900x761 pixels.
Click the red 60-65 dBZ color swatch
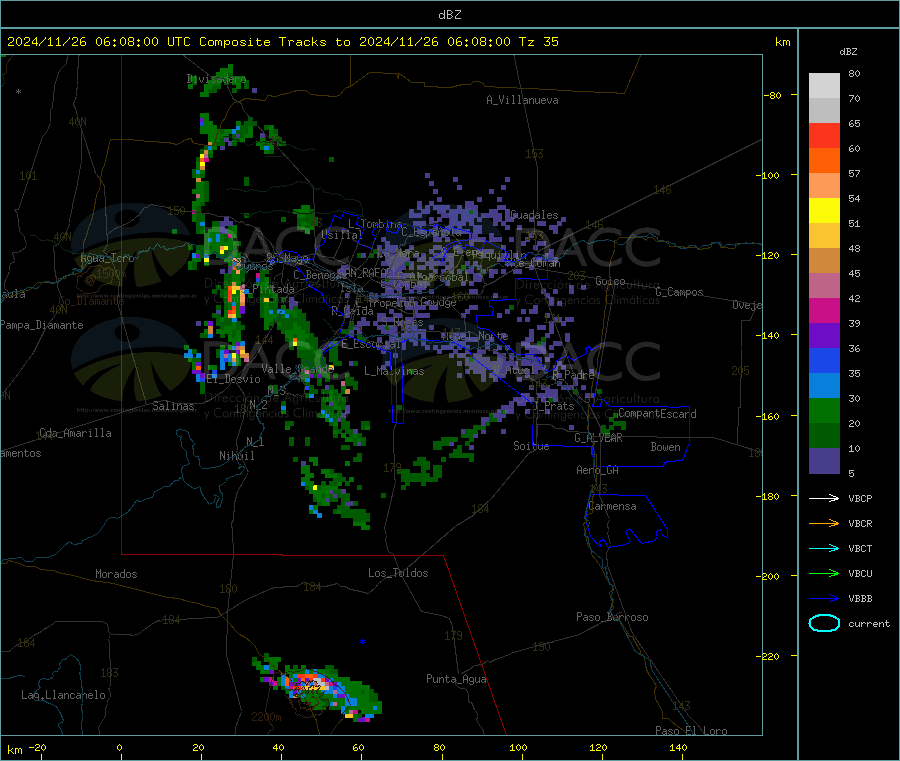pos(824,135)
